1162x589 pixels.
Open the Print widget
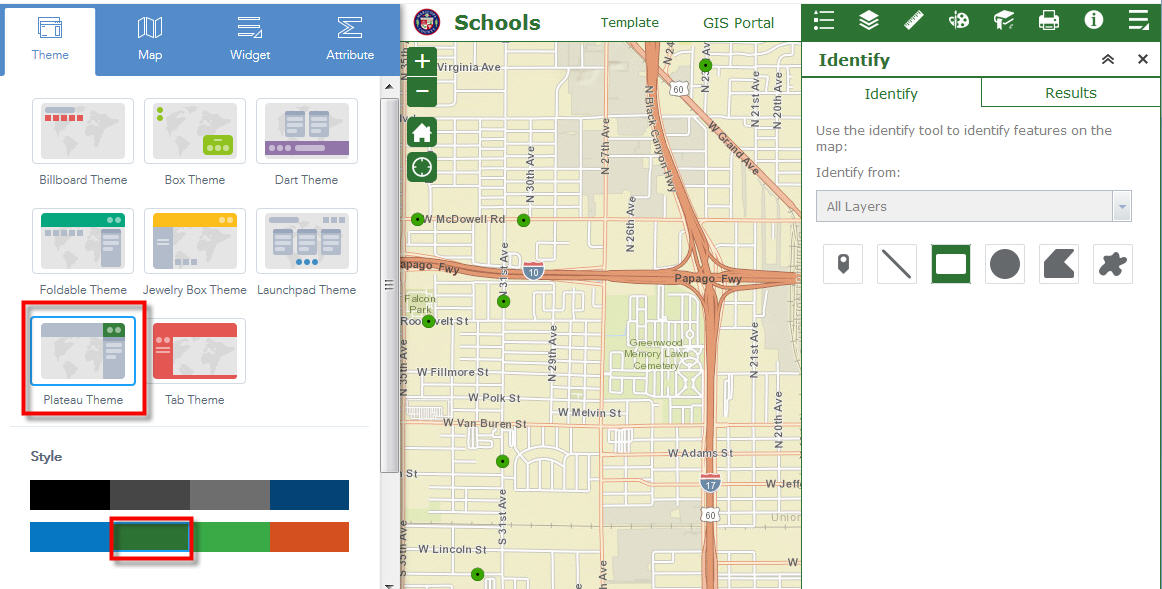pyautogui.click(x=1049, y=20)
